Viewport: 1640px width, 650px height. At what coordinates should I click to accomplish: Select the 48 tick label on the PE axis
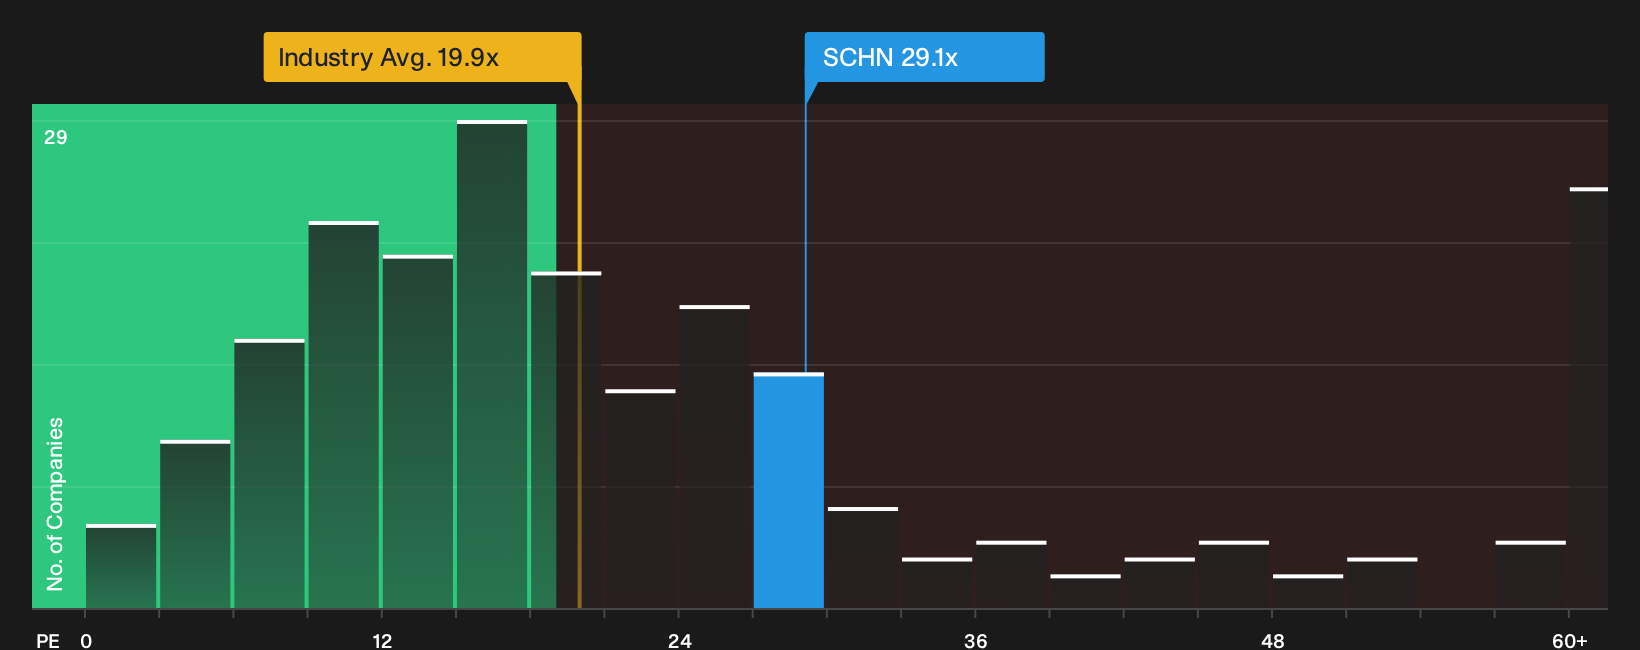tap(1273, 640)
